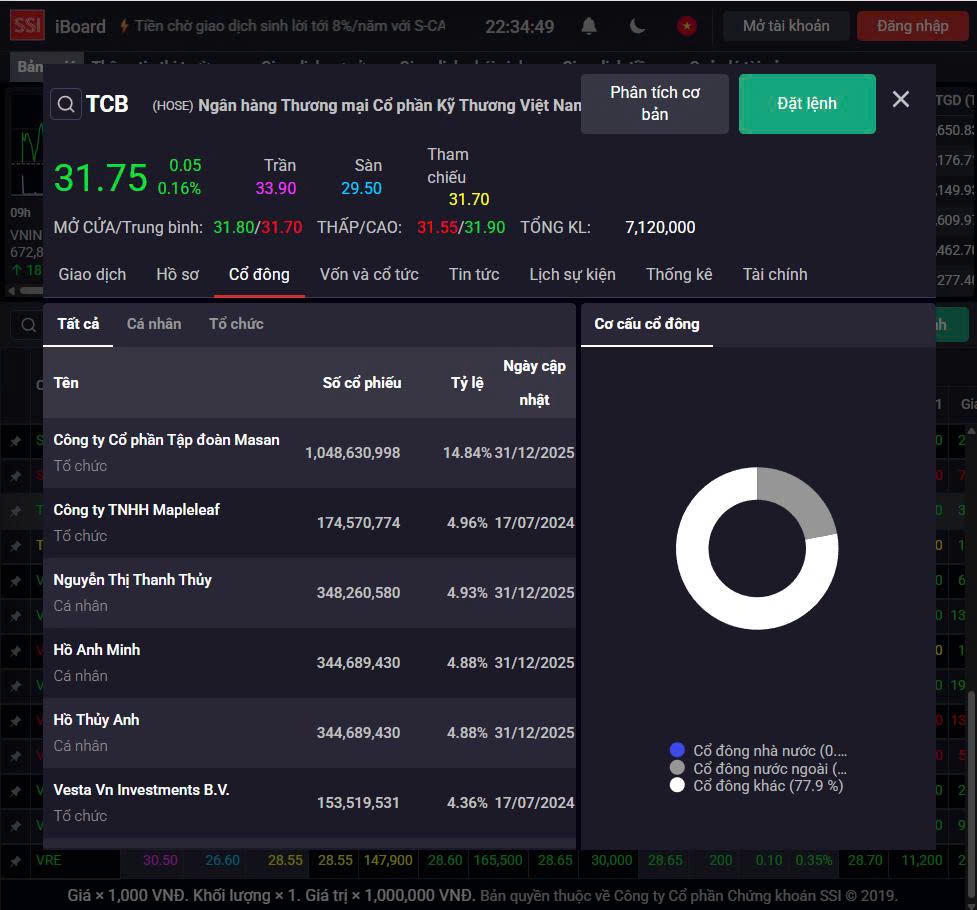
Task: Select the Công ty Cổ phần Tập đoàn Masan row
Action: pyautogui.click(x=309, y=453)
